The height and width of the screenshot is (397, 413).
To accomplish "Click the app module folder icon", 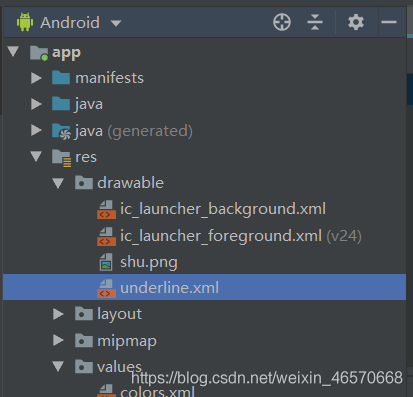I will [x=39, y=53].
